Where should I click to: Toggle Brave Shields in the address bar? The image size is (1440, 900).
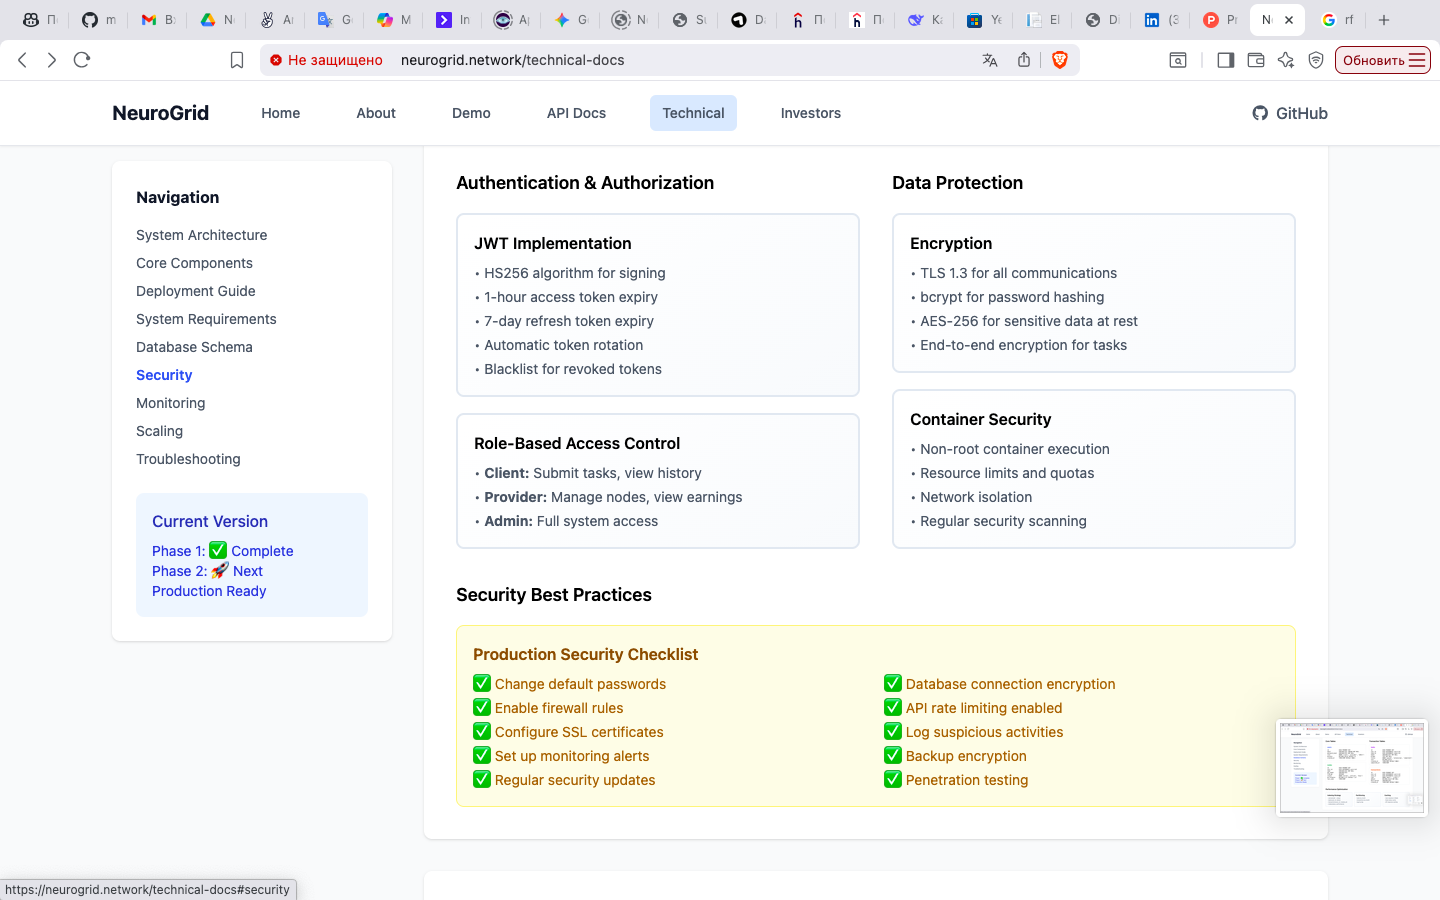tap(1059, 59)
